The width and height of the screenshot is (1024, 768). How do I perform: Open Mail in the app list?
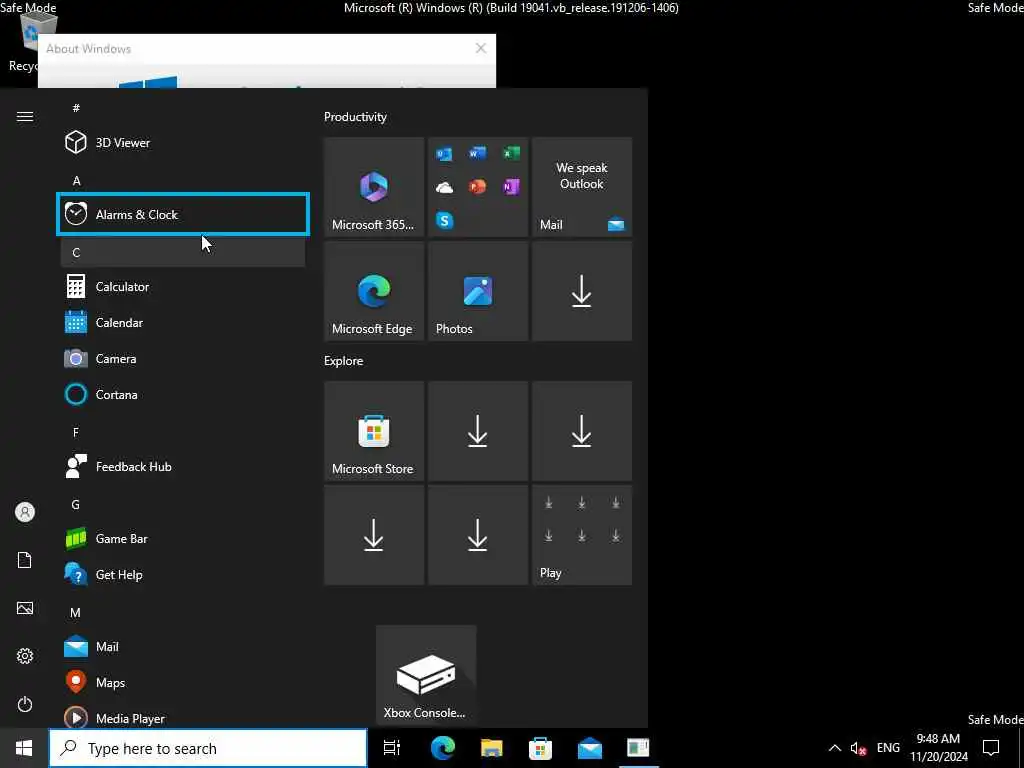[x=183, y=647]
